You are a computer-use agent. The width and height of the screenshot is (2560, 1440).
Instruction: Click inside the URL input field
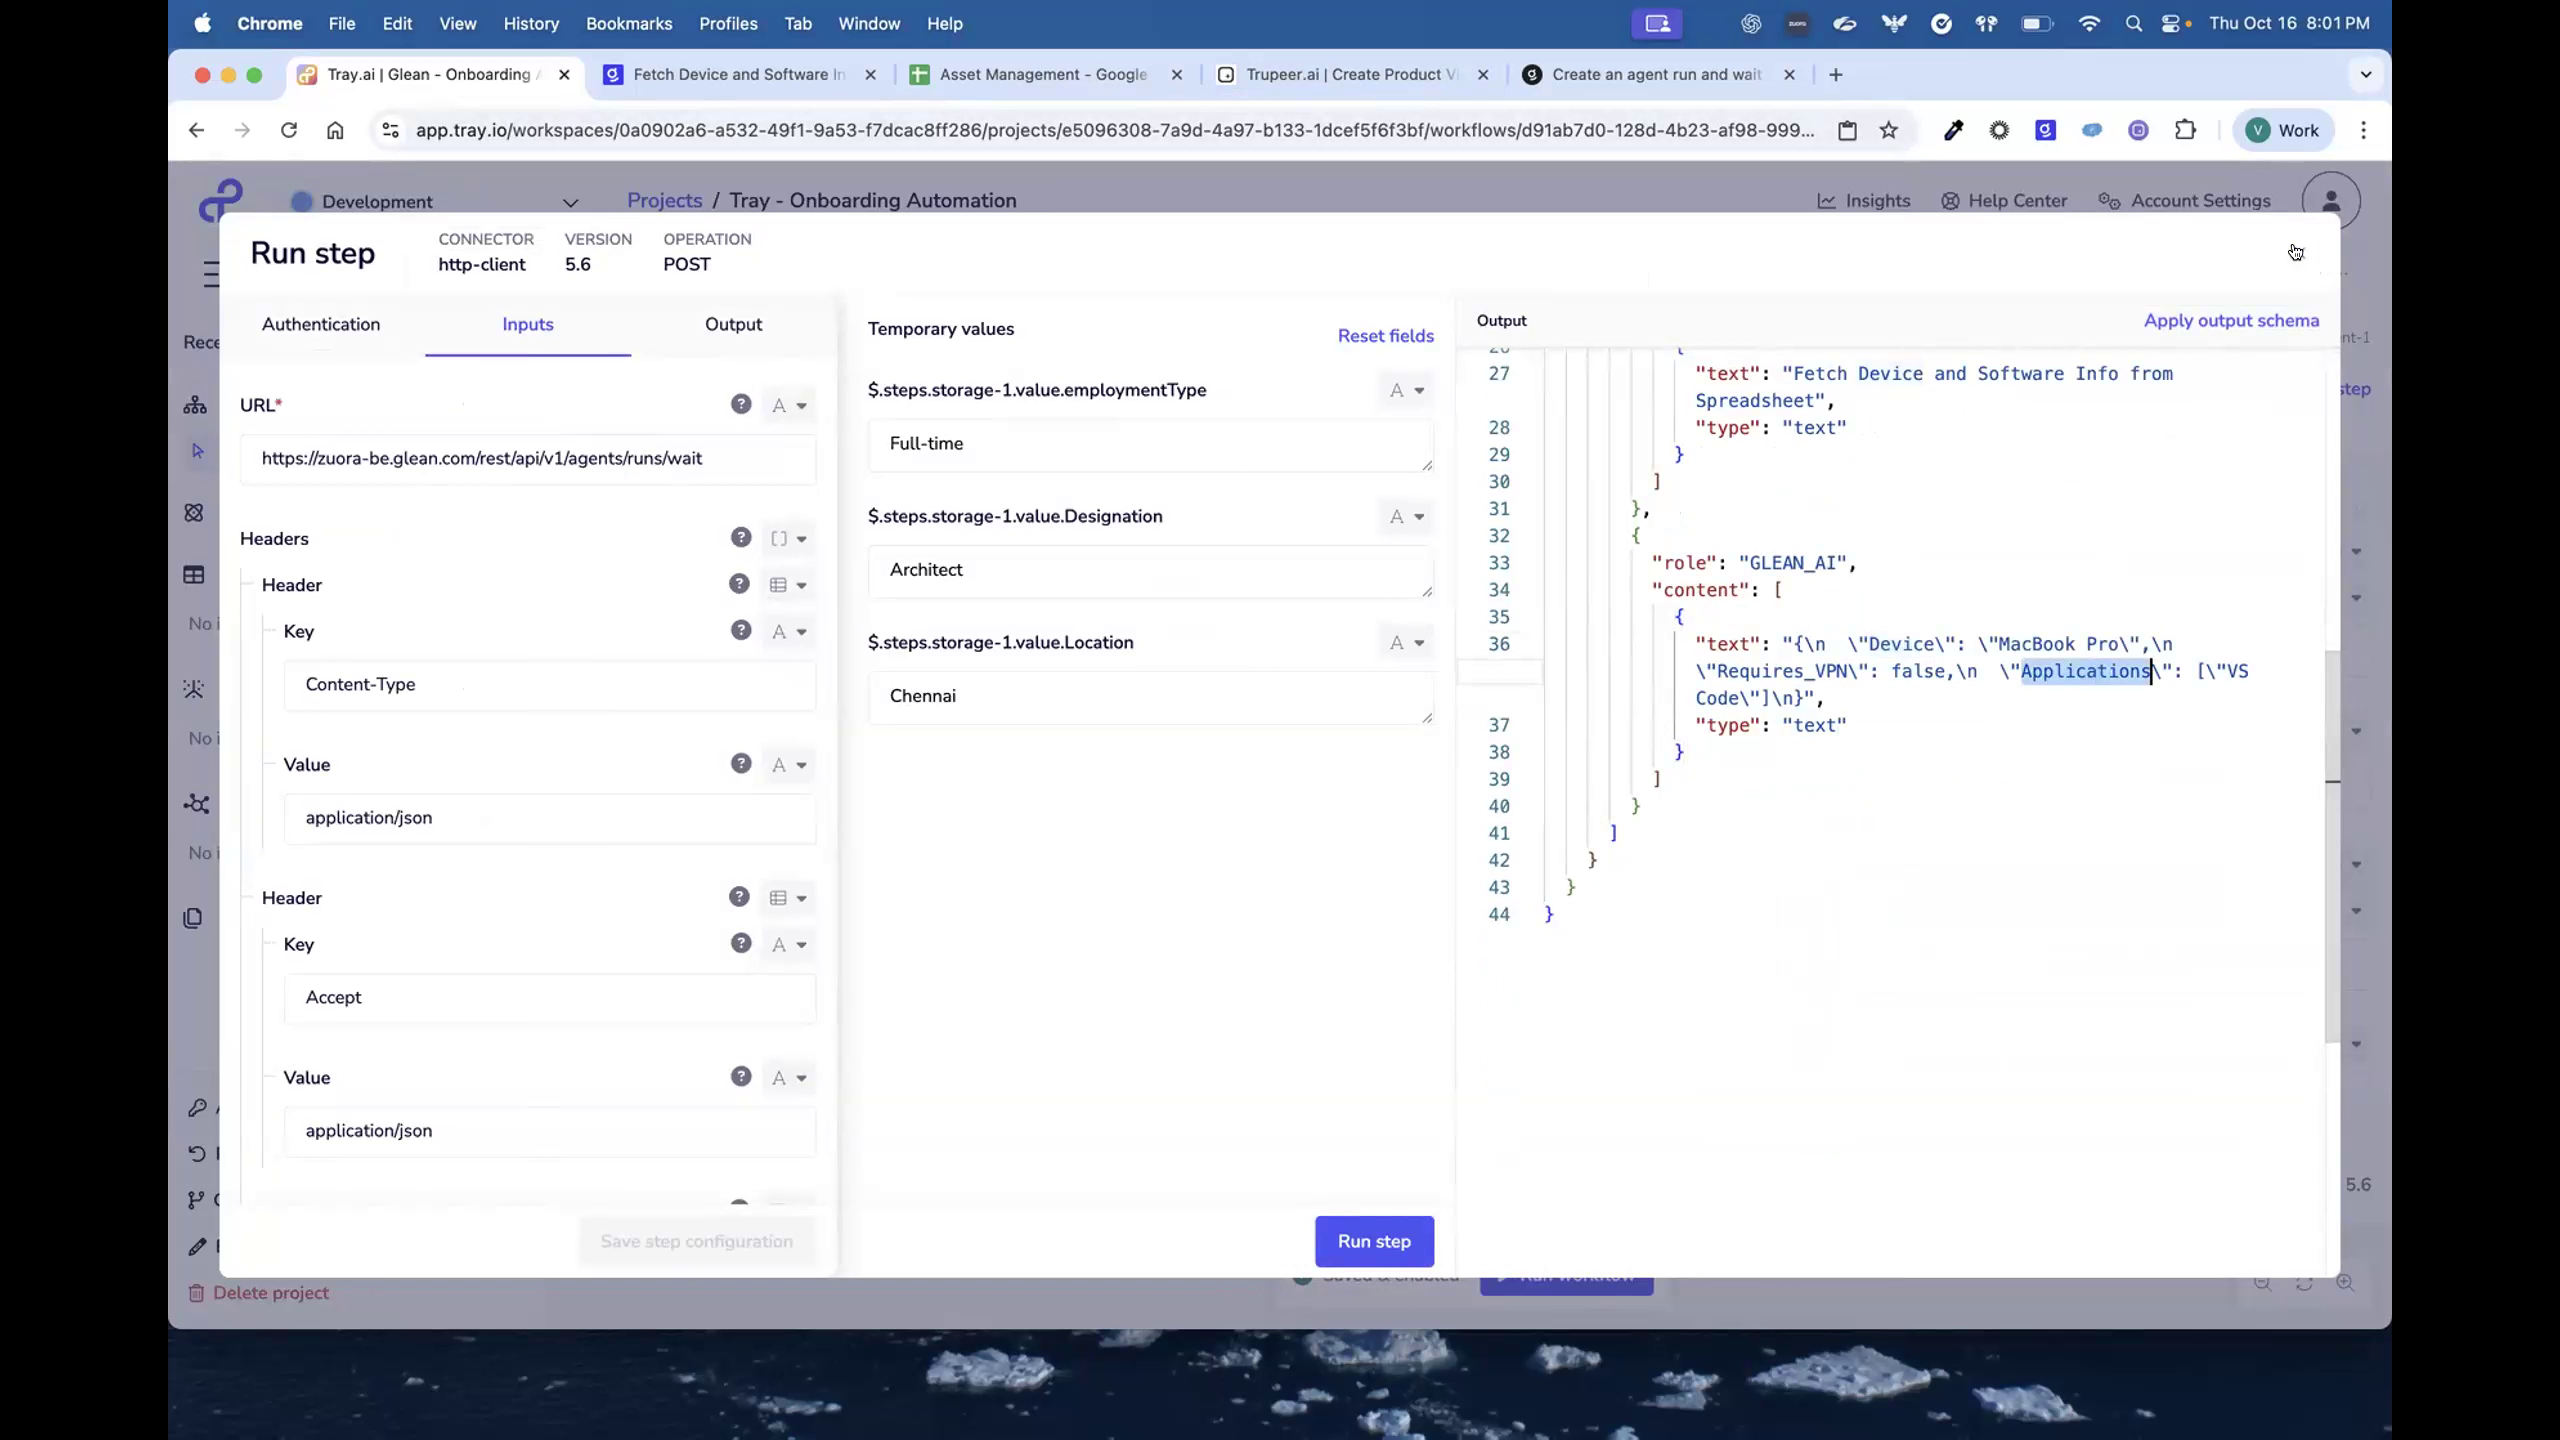[528, 459]
